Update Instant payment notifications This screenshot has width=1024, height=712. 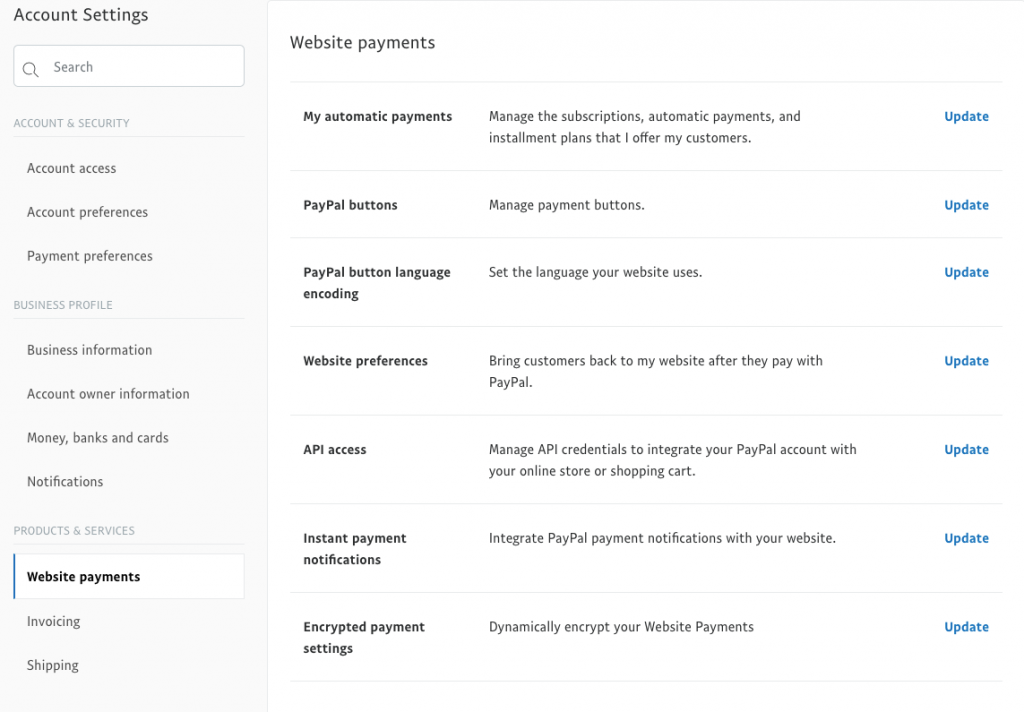click(966, 538)
